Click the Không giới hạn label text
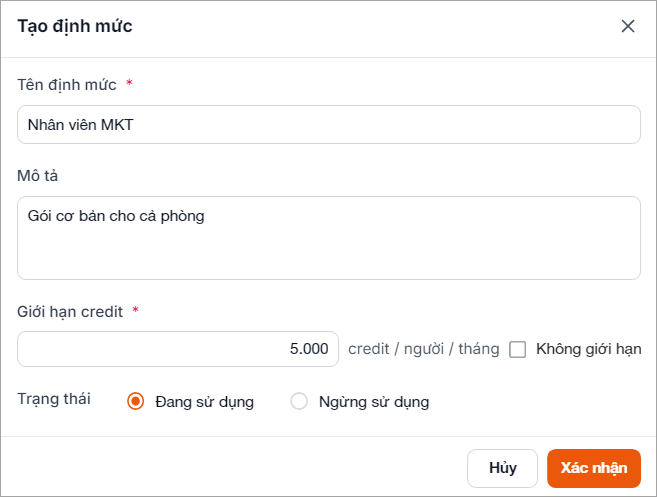The image size is (657, 497). click(x=588, y=349)
